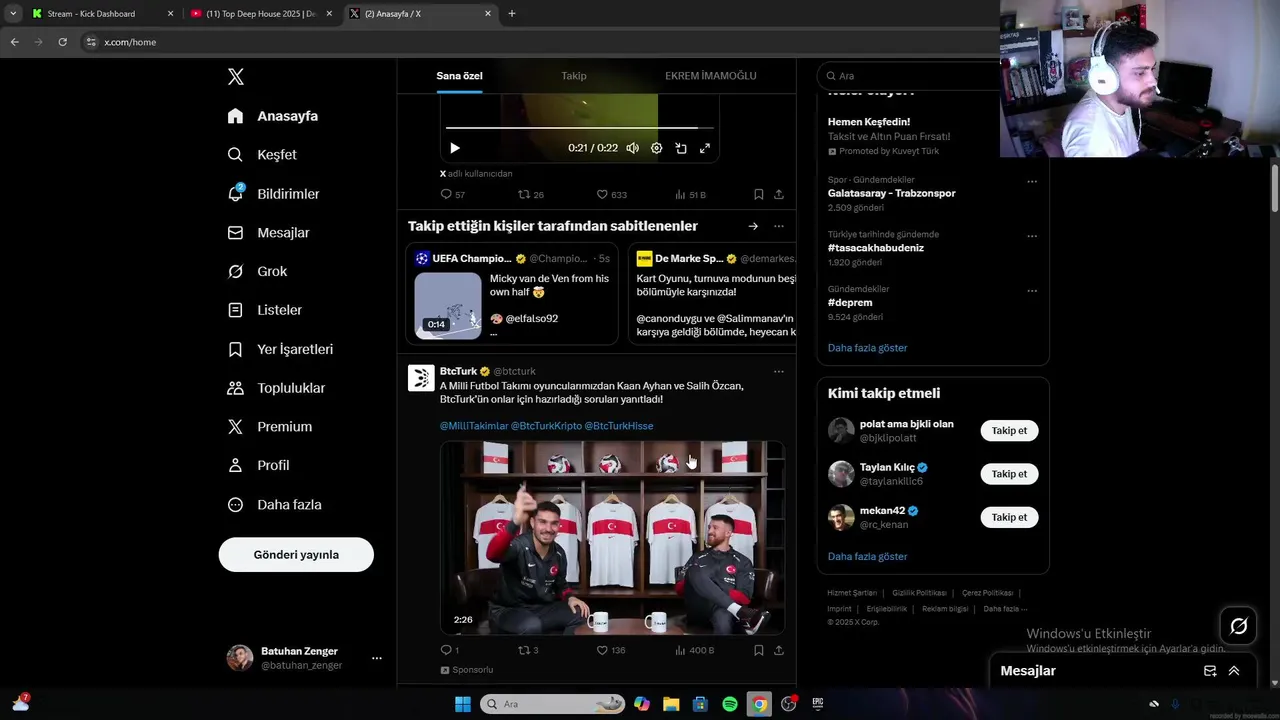Screen dimensions: 1280x720
Task: Like the post with 633 likes
Action: click(x=612, y=194)
